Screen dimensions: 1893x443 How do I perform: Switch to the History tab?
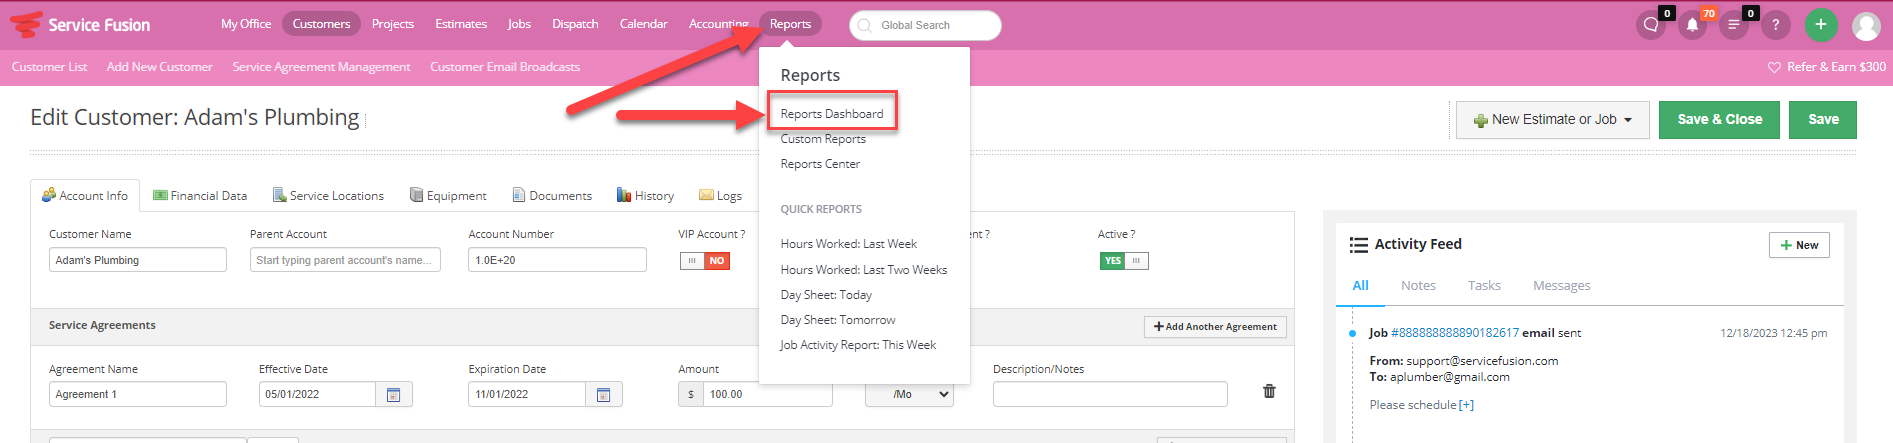tap(645, 196)
